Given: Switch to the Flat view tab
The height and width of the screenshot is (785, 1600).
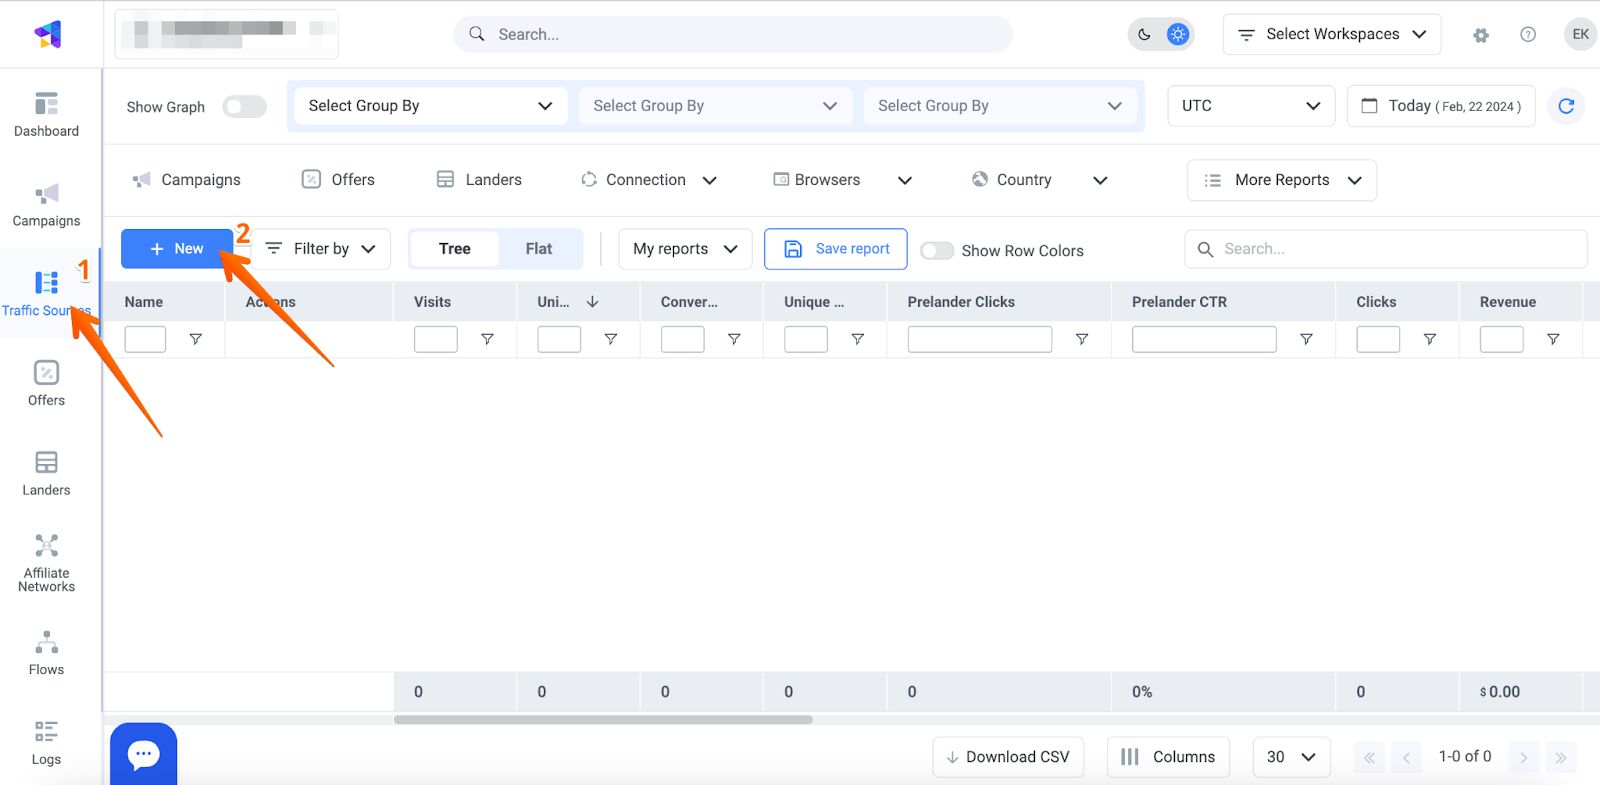Looking at the screenshot, I should coord(539,249).
